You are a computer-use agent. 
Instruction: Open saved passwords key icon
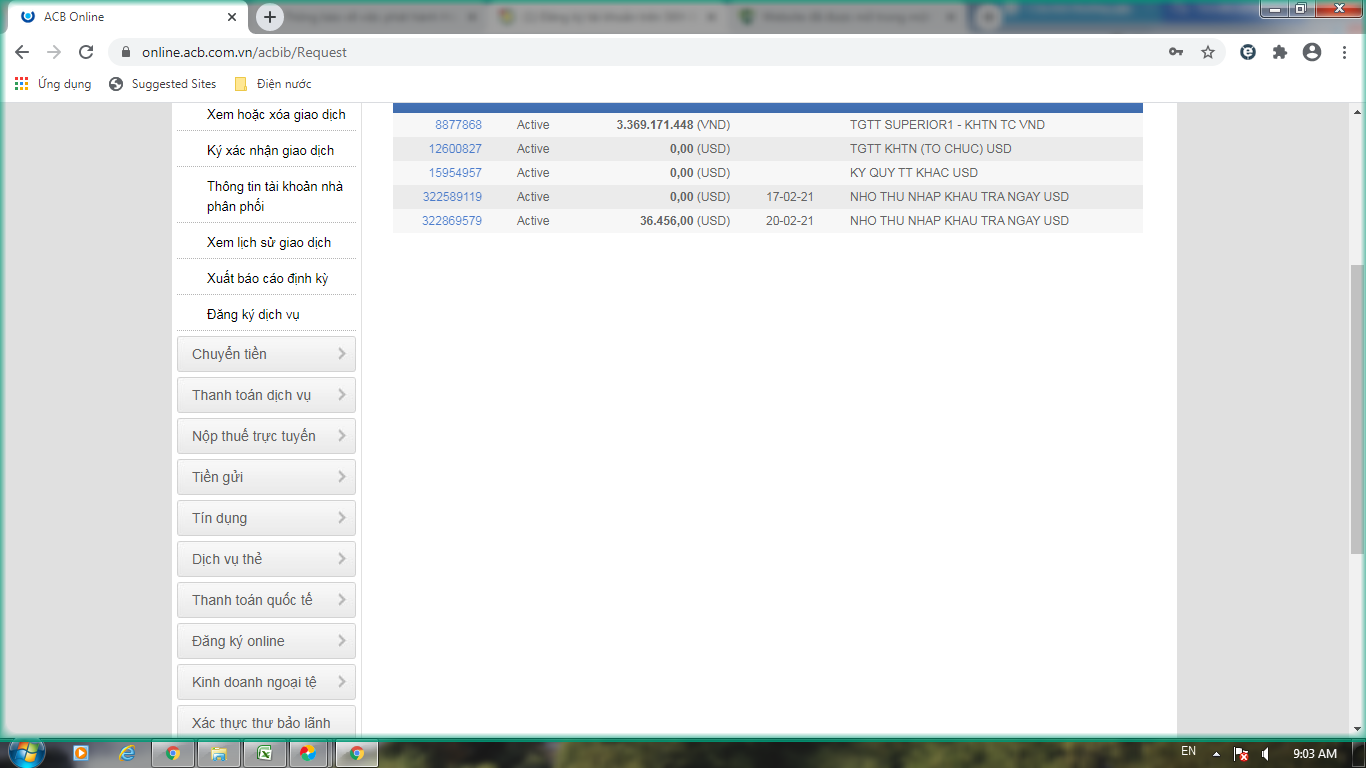pos(1176,52)
